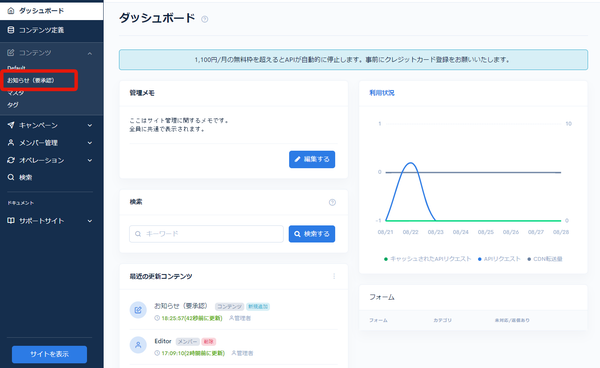Click the お知らせ（要承認） entry edit icon

[138, 310]
